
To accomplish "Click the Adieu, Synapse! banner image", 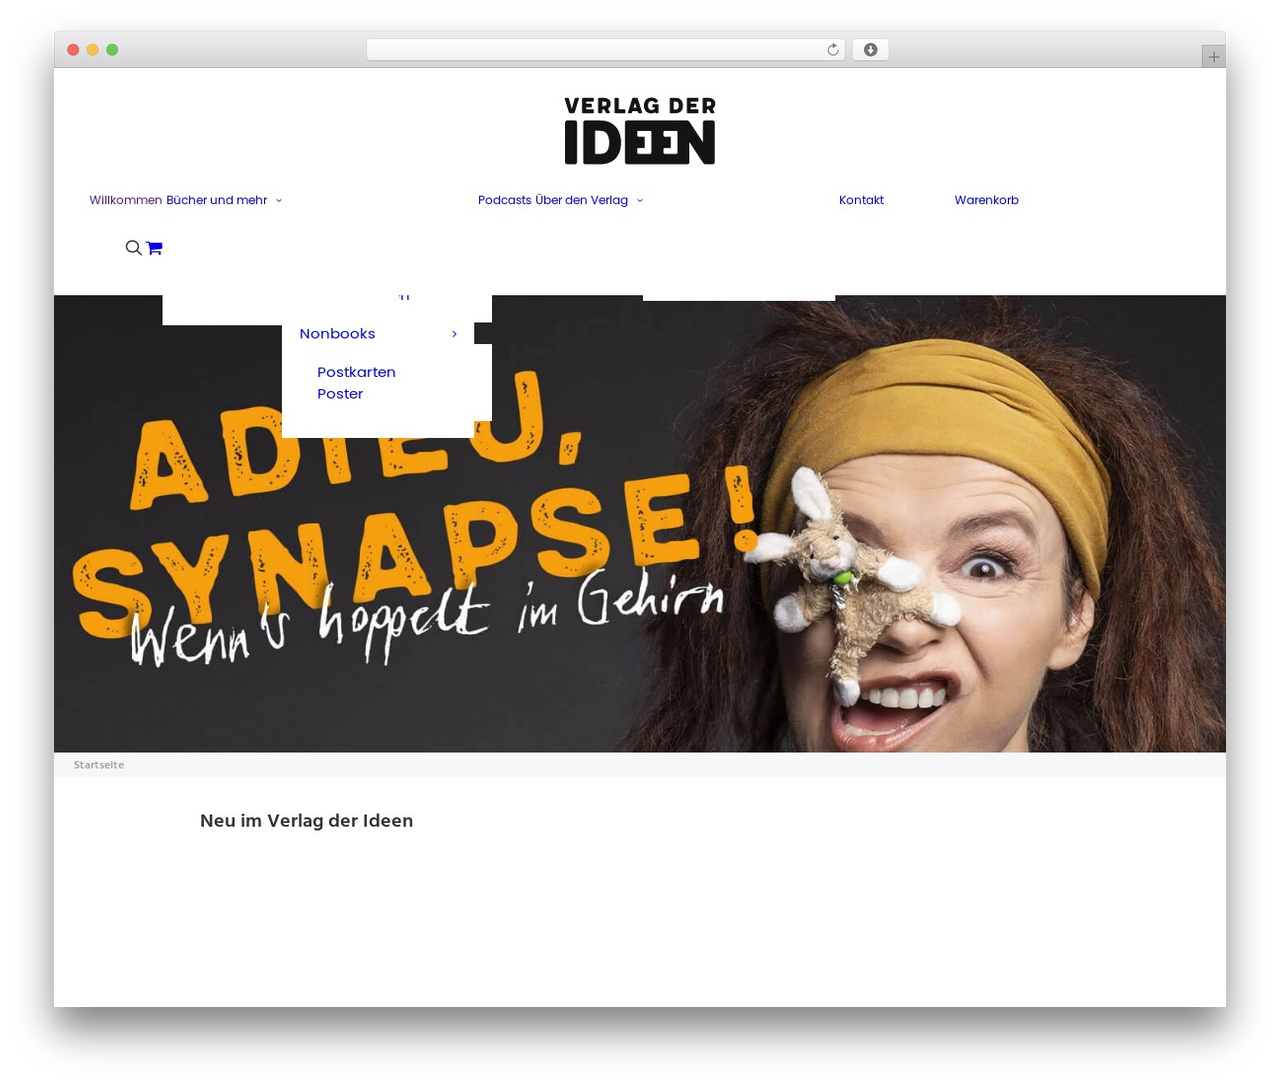I will (640, 524).
